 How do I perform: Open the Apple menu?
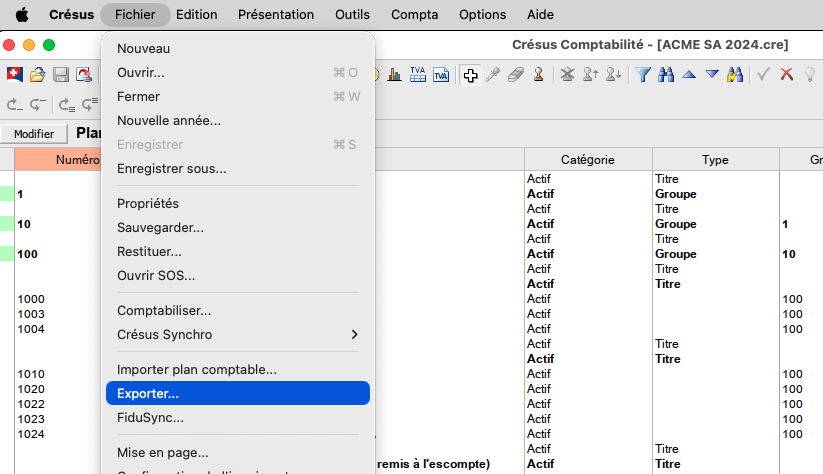(22, 15)
